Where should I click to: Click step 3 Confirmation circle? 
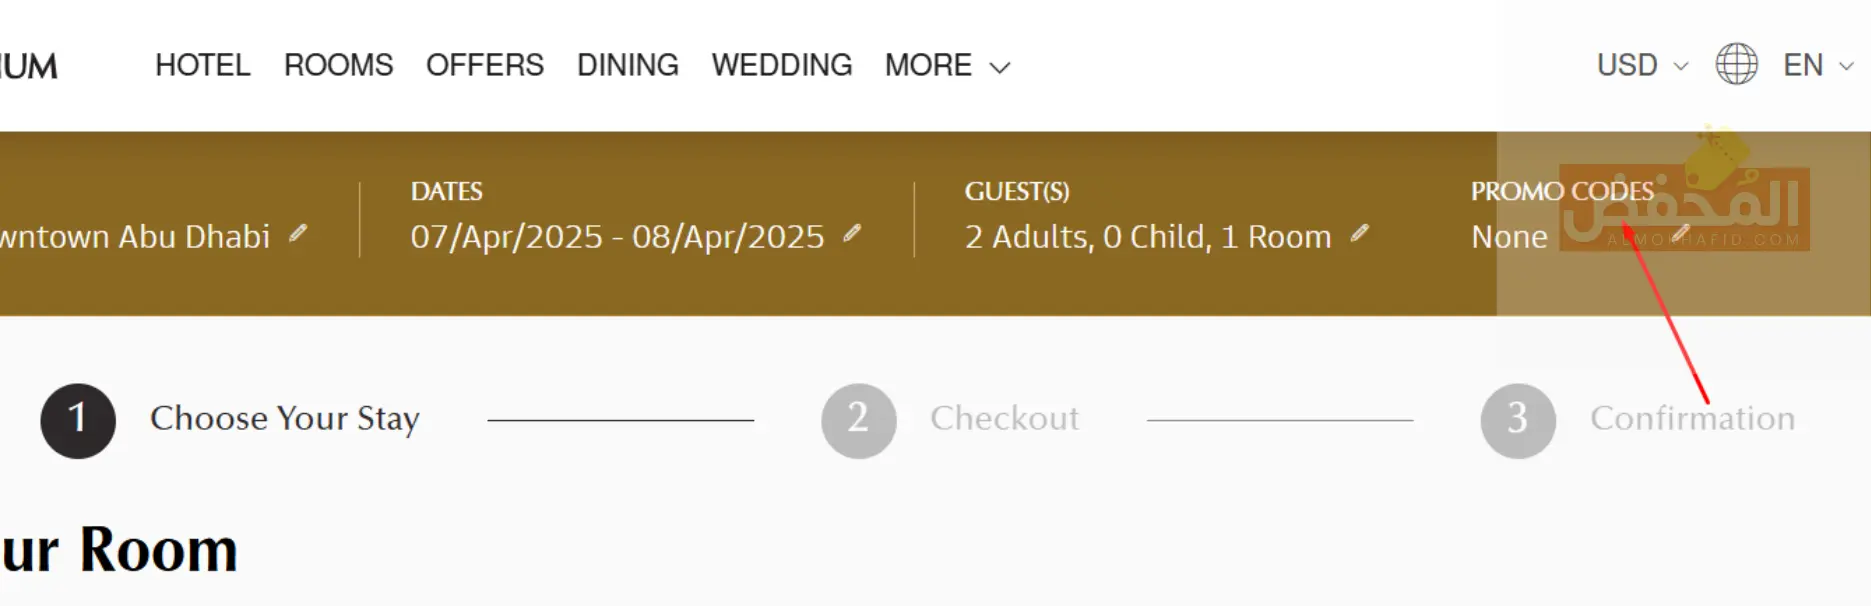point(1517,420)
